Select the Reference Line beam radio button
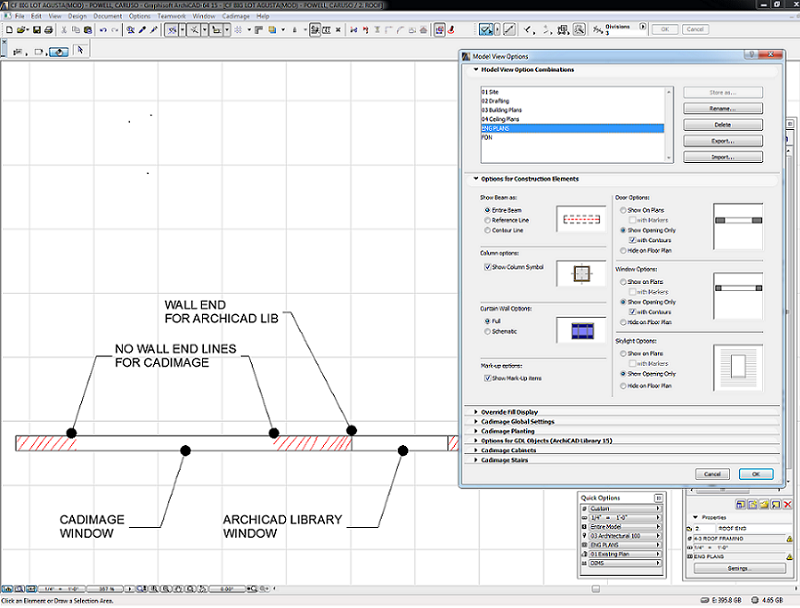Image resolution: width=800 pixels, height=608 pixels. click(x=486, y=220)
